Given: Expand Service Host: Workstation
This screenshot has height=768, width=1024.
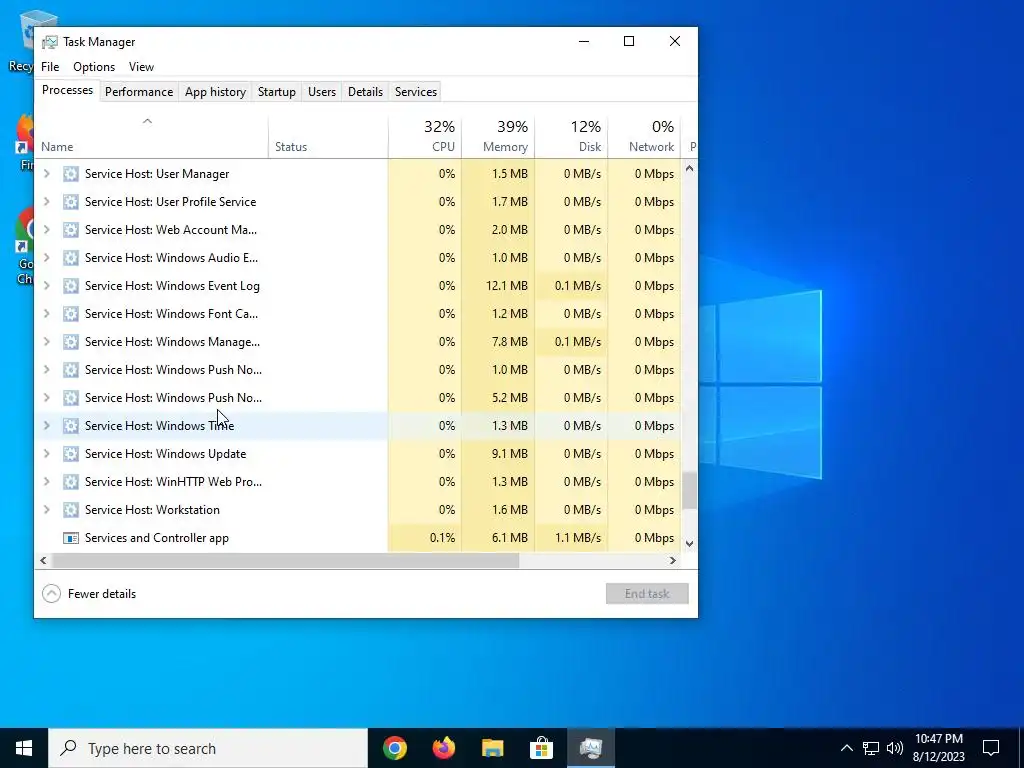Looking at the screenshot, I should click(46, 510).
